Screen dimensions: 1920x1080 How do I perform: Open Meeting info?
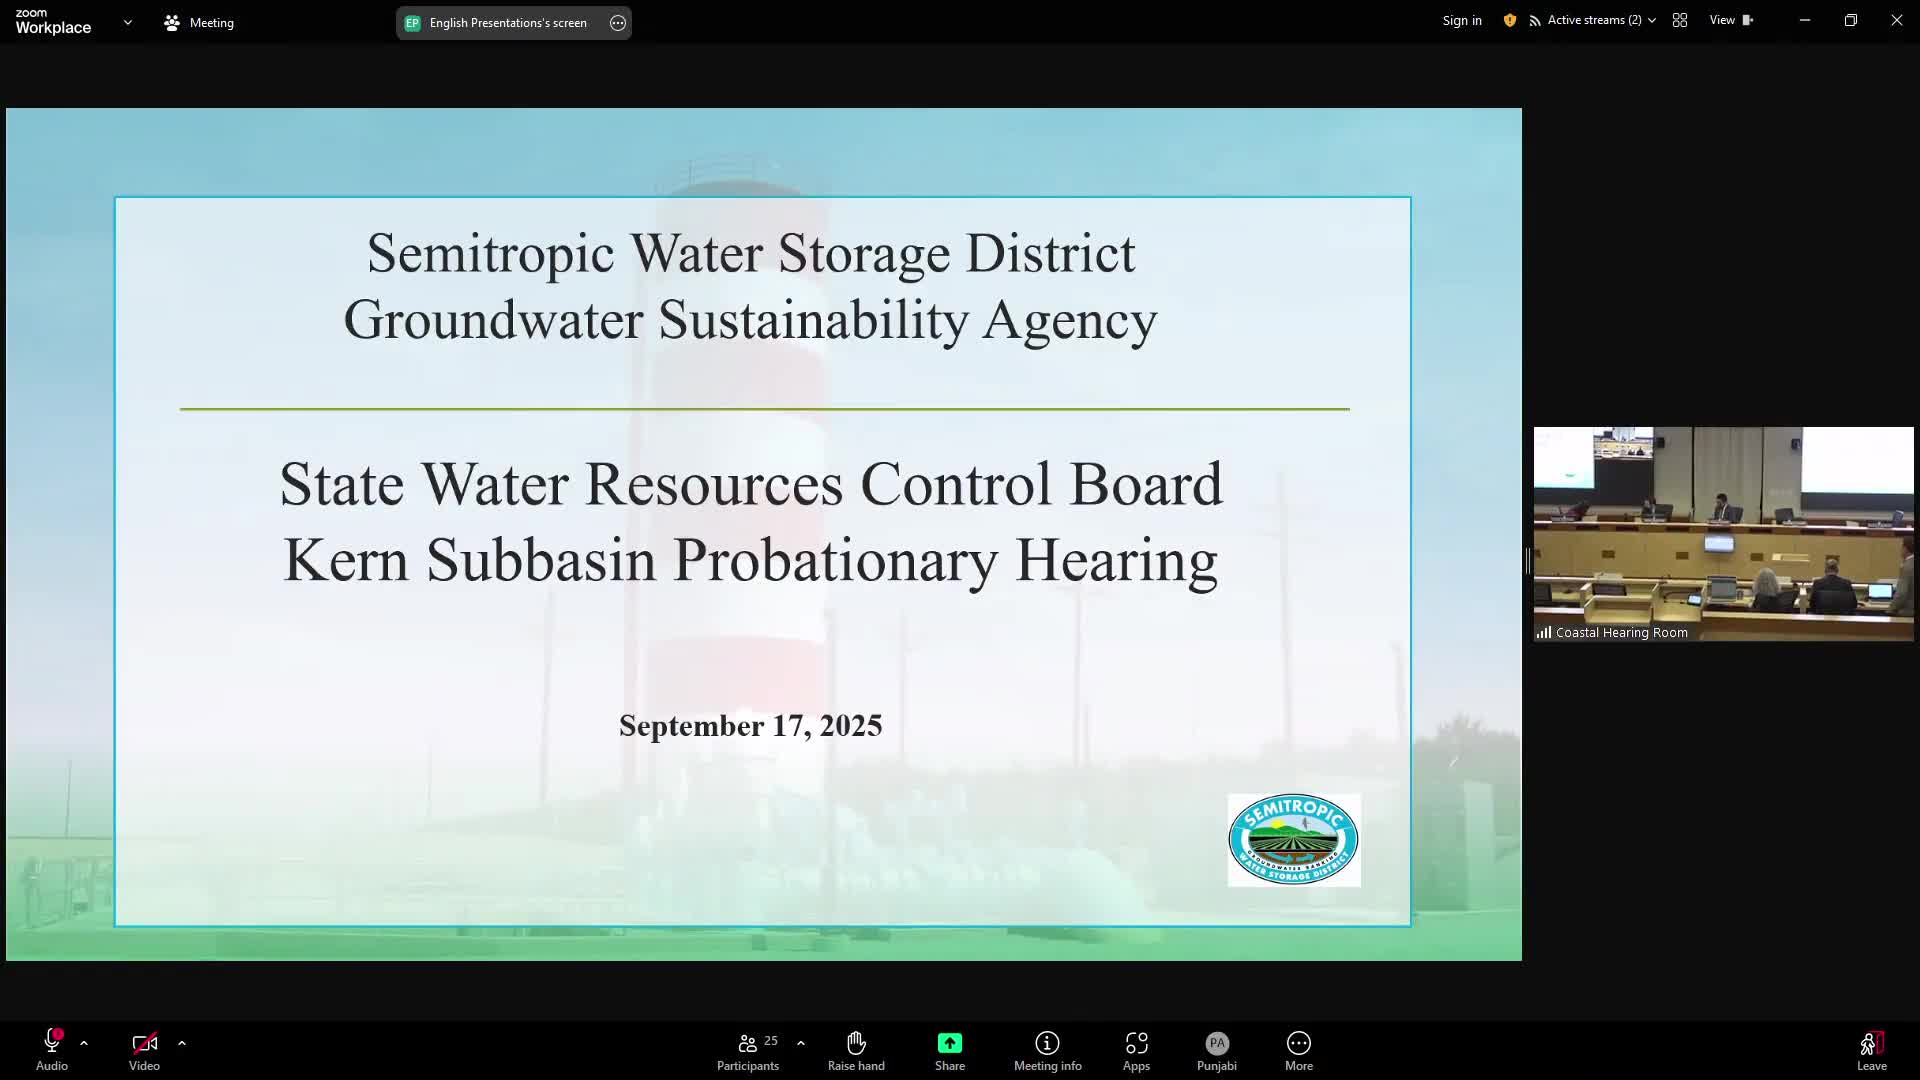[1047, 1050]
